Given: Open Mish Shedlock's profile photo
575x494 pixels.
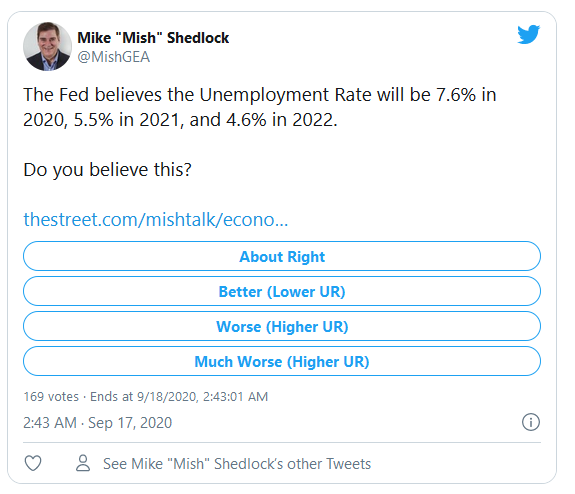Looking at the screenshot, I should point(47,46).
